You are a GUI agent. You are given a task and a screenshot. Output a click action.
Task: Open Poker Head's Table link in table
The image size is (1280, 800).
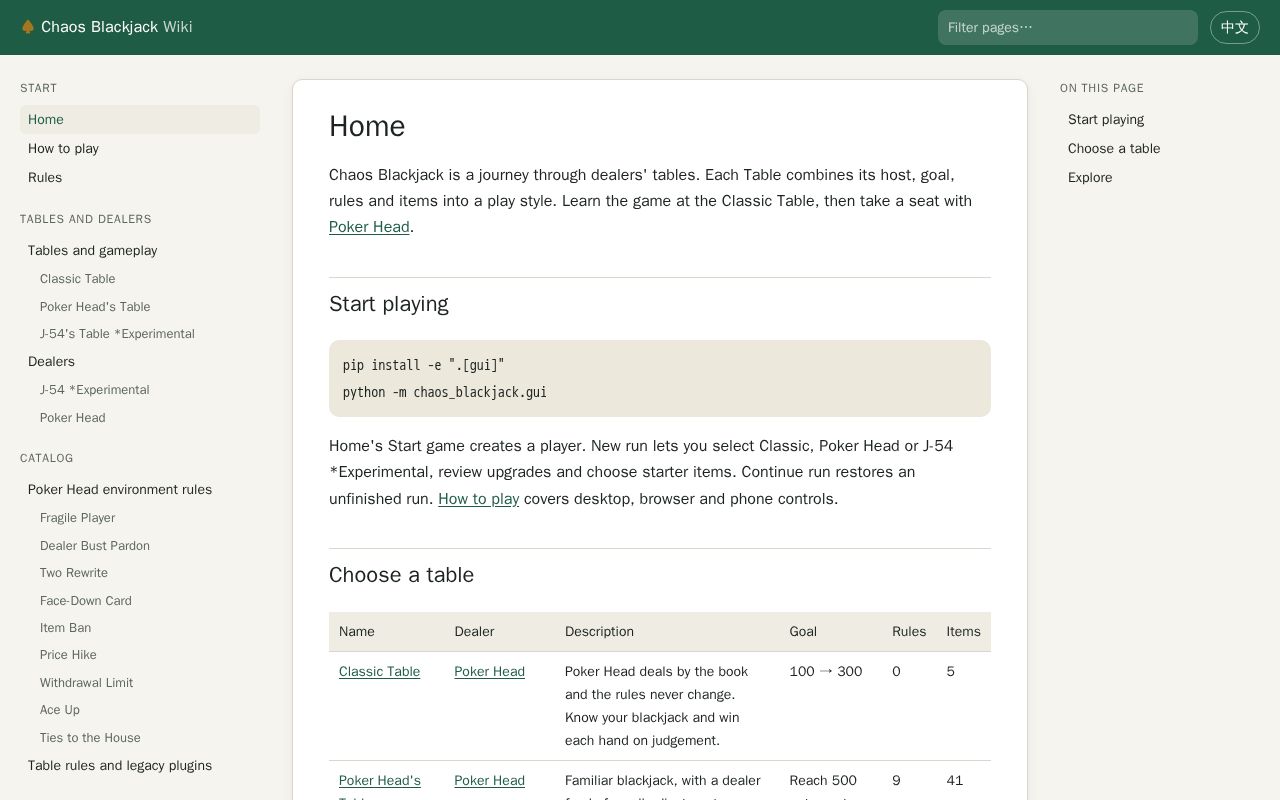[x=380, y=781]
